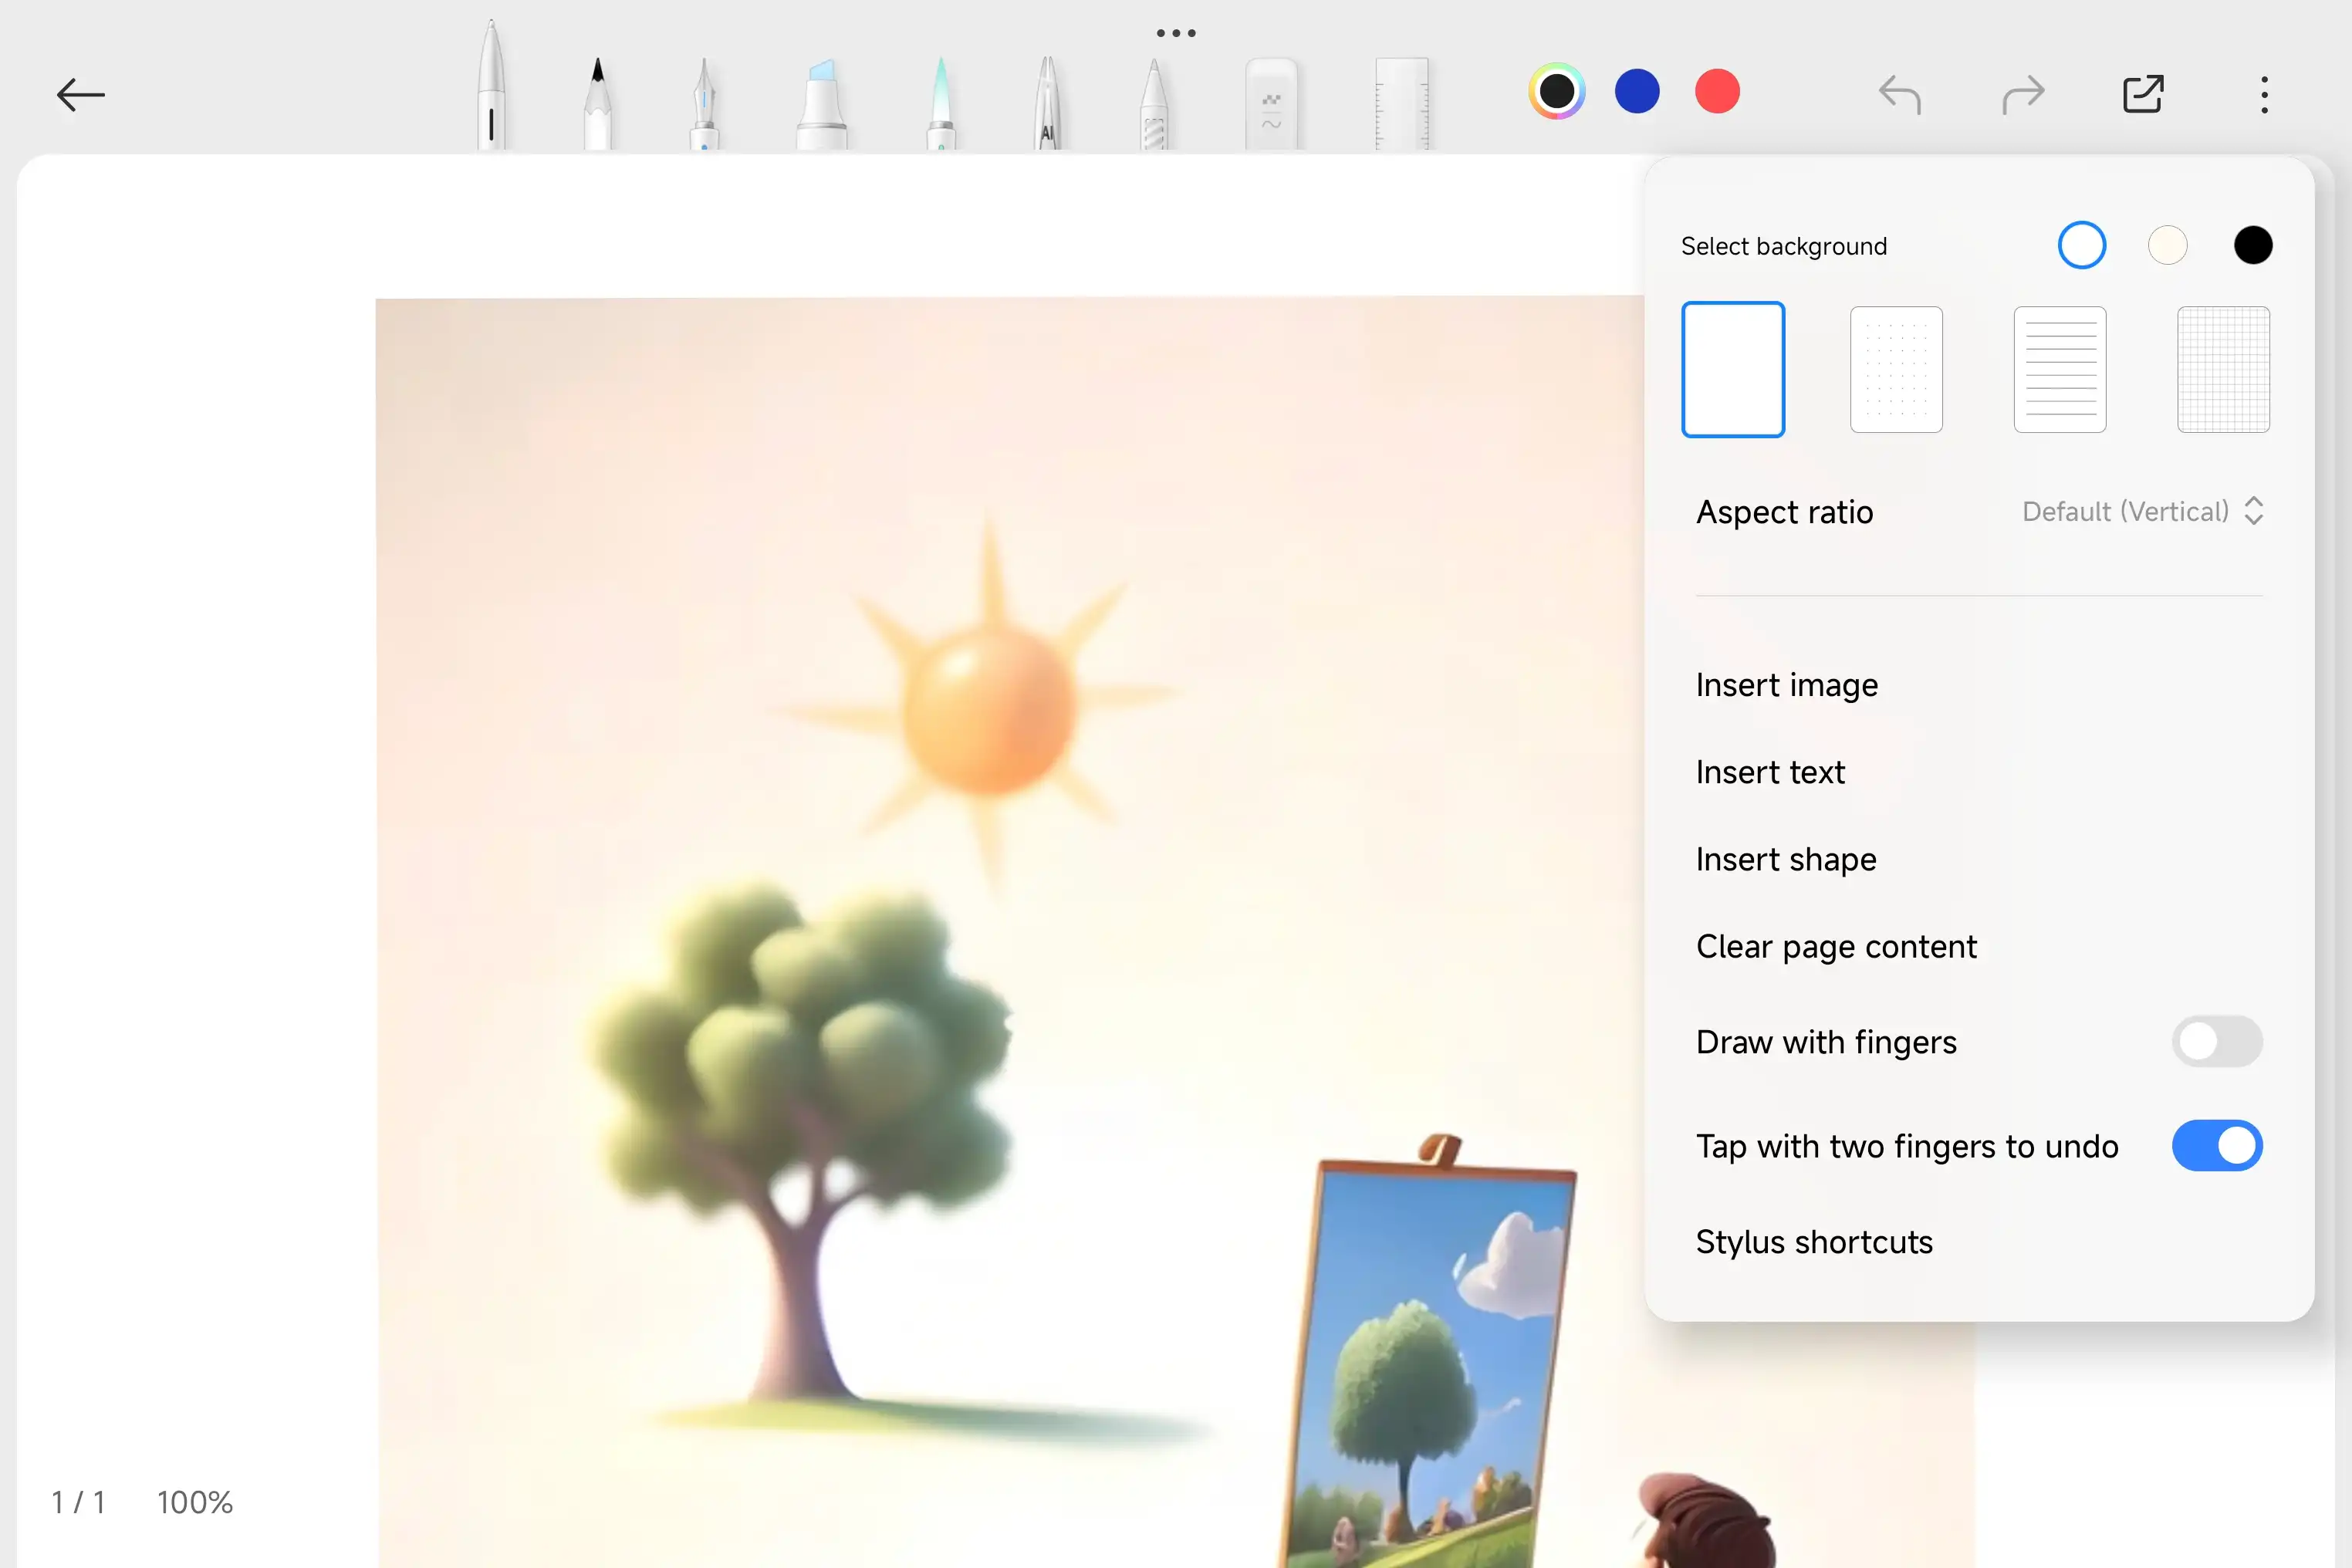Open Stylus shortcuts

(1814, 1242)
